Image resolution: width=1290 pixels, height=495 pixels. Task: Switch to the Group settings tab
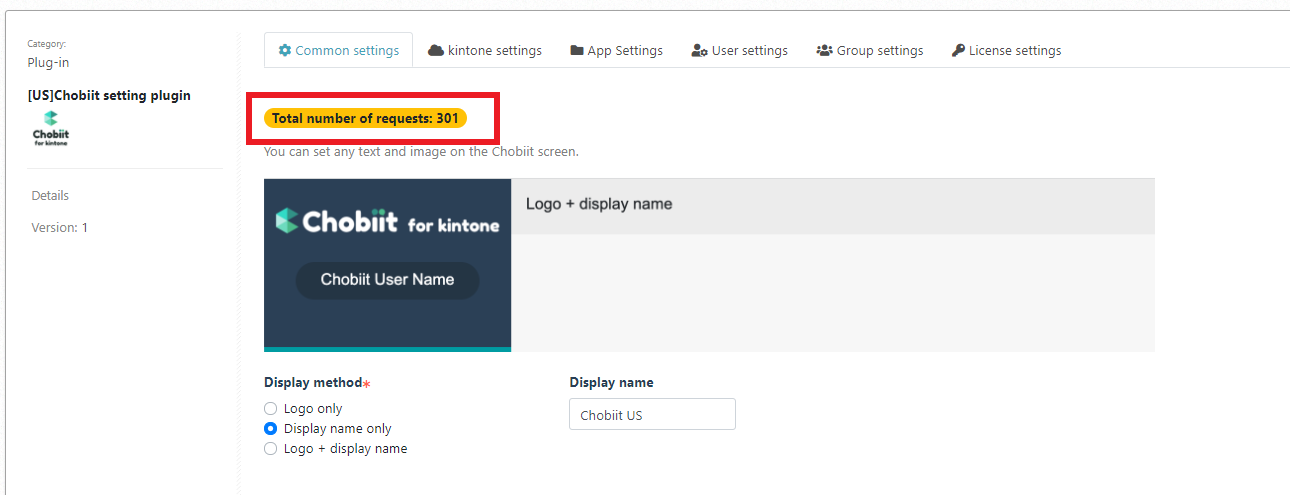[x=870, y=50]
